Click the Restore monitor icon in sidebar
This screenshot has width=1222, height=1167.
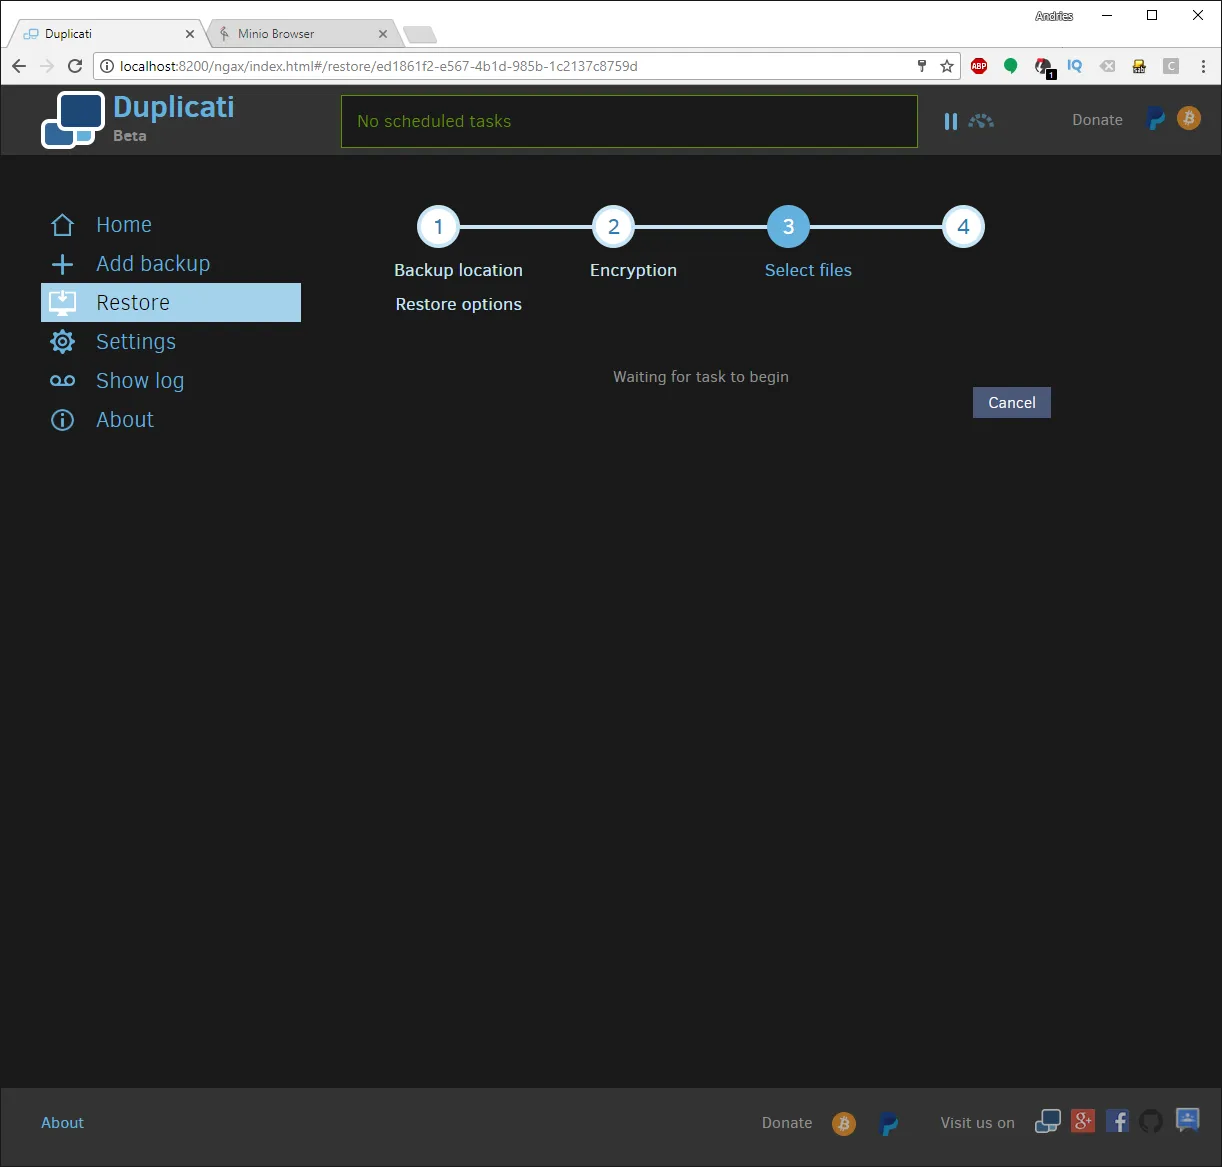click(62, 303)
